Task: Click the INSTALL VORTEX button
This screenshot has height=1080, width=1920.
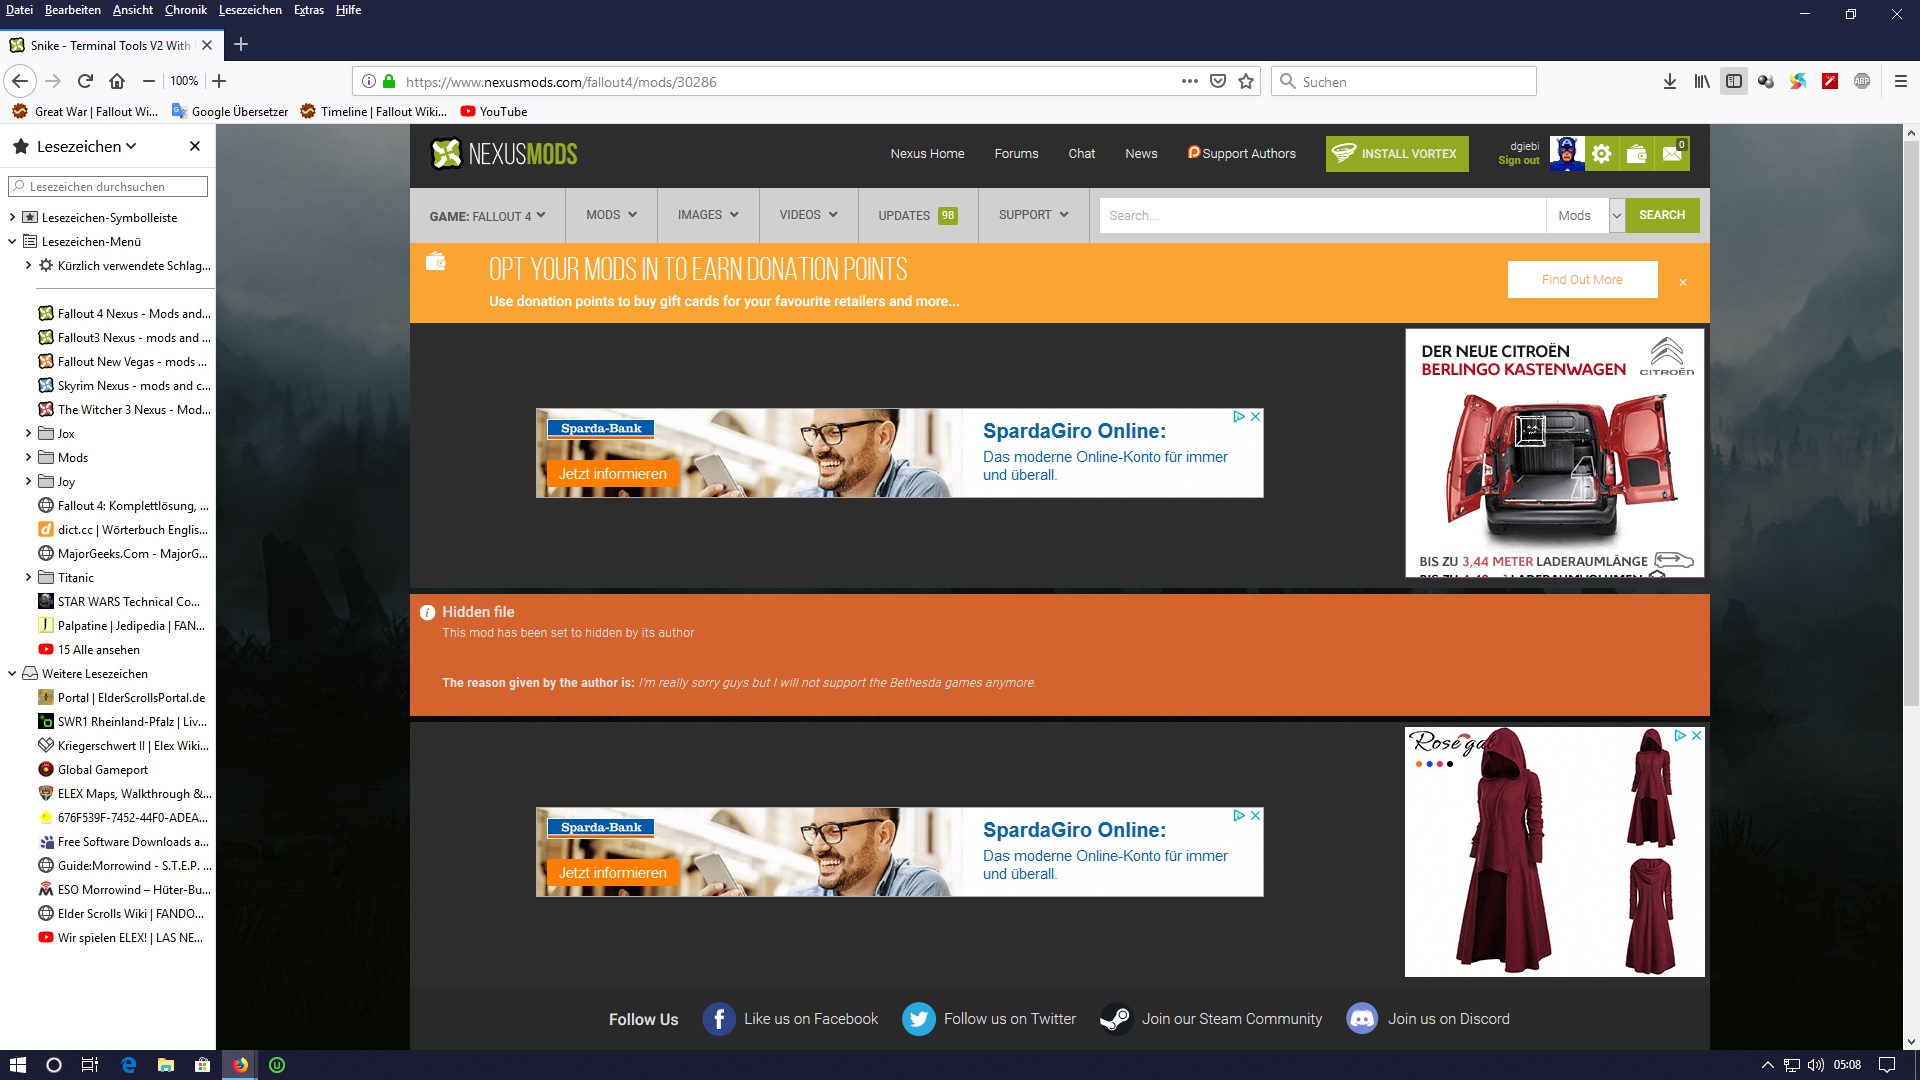Action: click(1396, 154)
